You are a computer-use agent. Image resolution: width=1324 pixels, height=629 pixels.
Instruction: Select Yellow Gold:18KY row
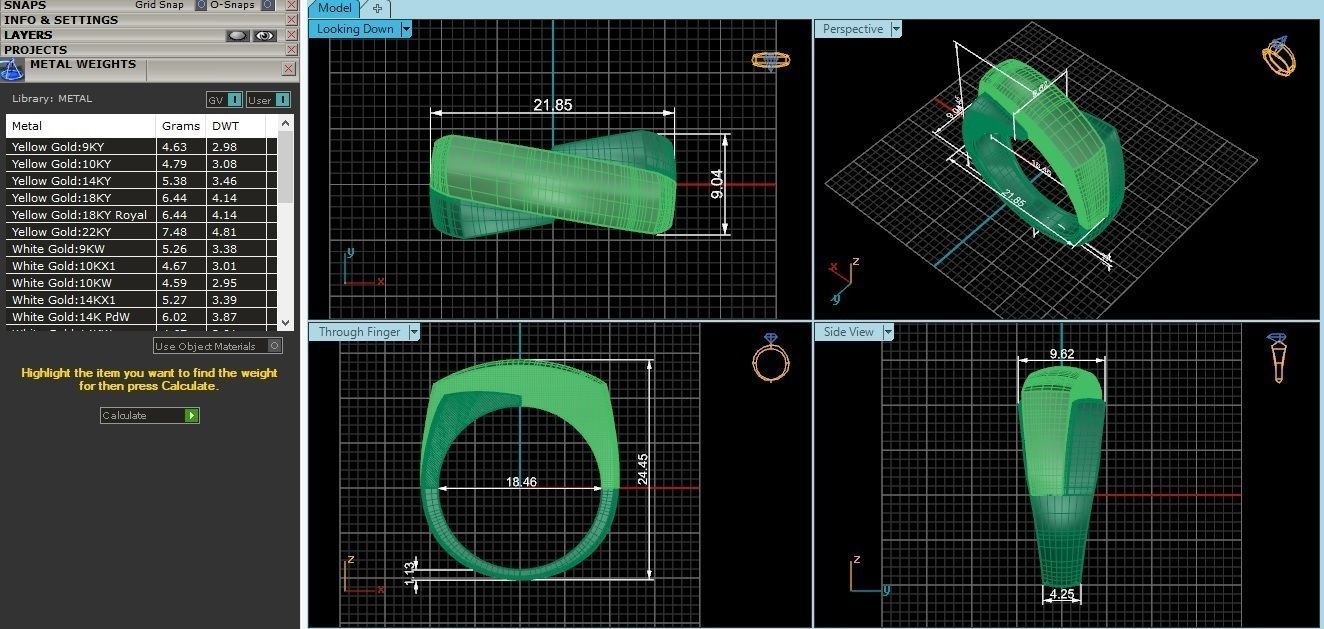141,198
